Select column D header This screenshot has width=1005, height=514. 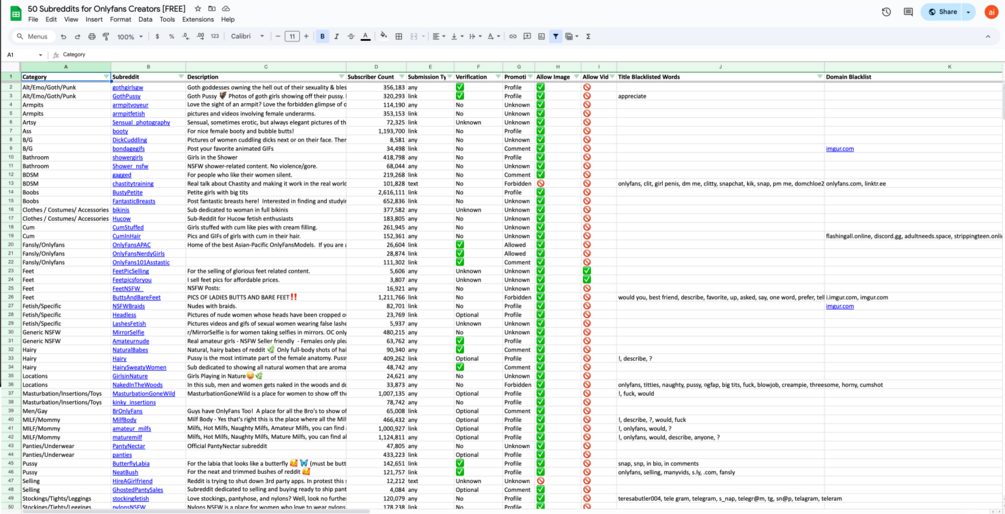coord(376,67)
